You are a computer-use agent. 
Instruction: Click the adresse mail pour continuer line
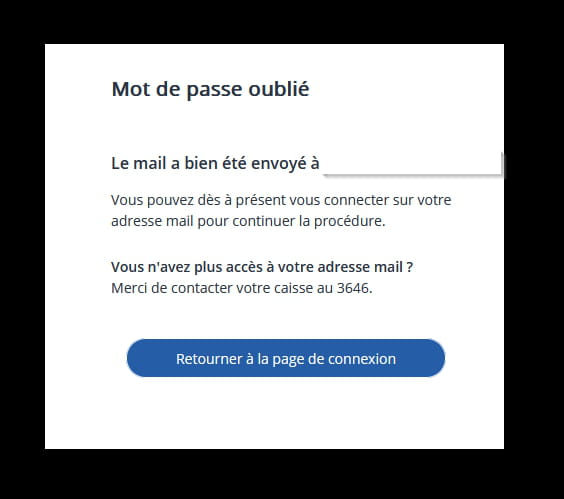point(248,221)
